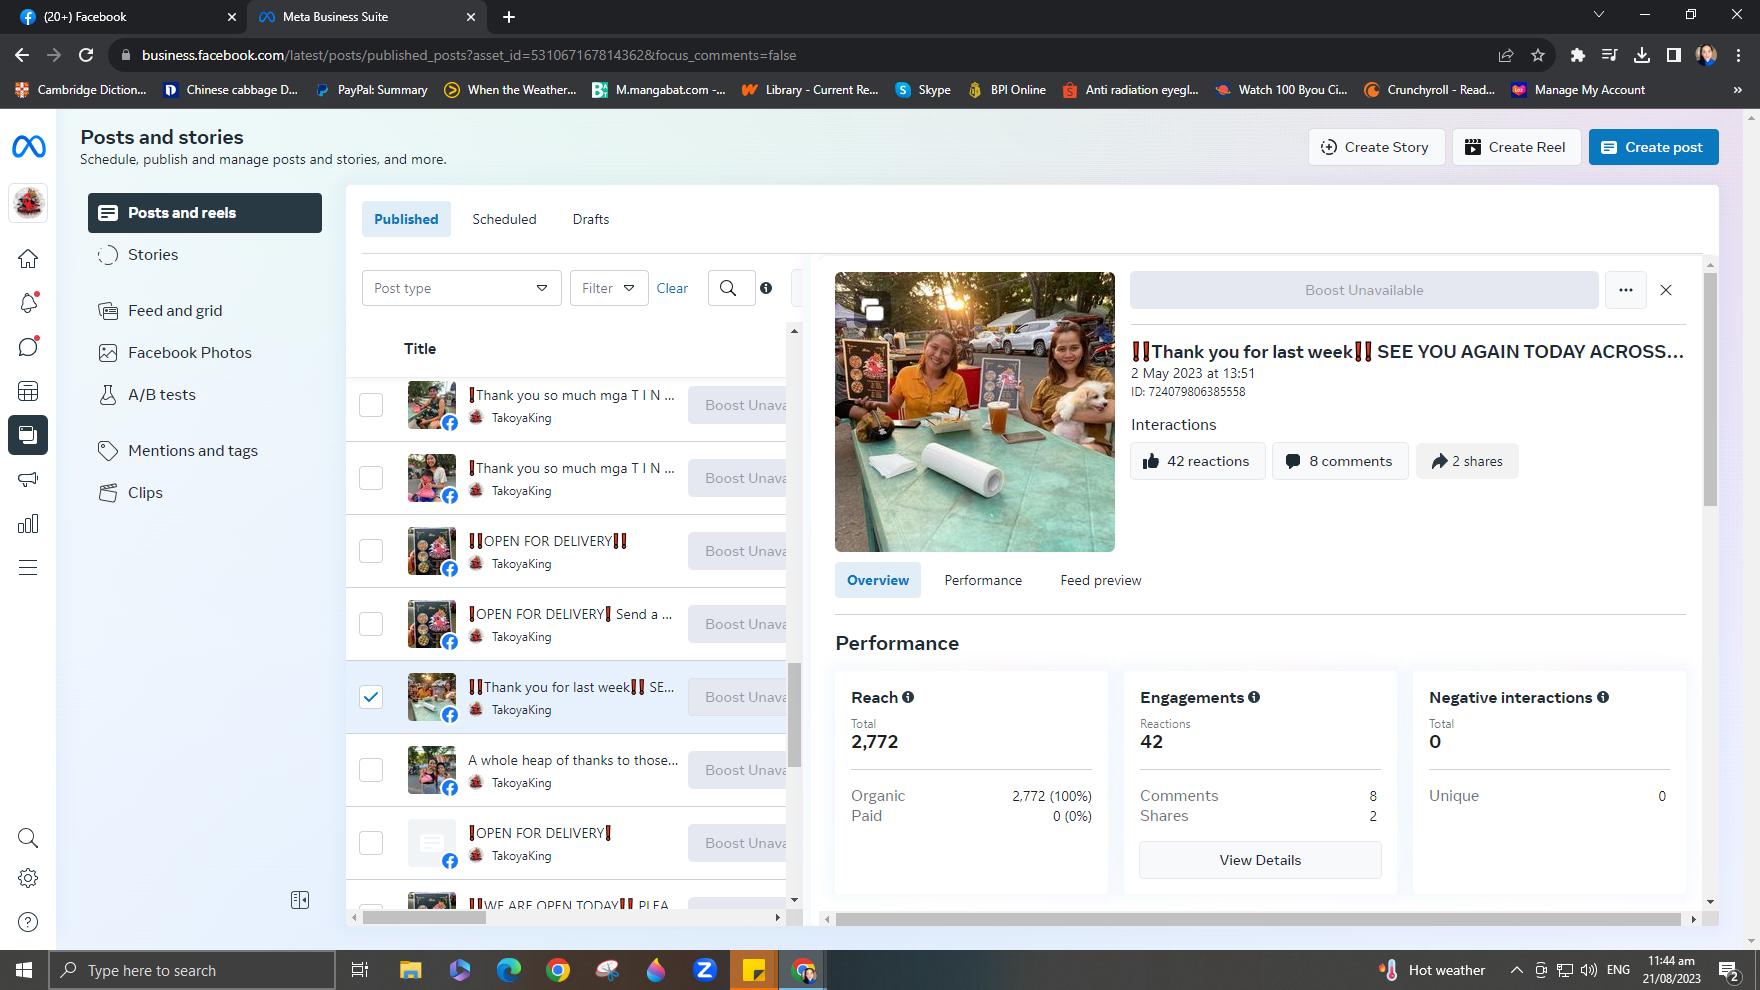This screenshot has width=1760, height=990.
Task: Show hidden bookmarks with the chevron
Action: pos(1738,90)
